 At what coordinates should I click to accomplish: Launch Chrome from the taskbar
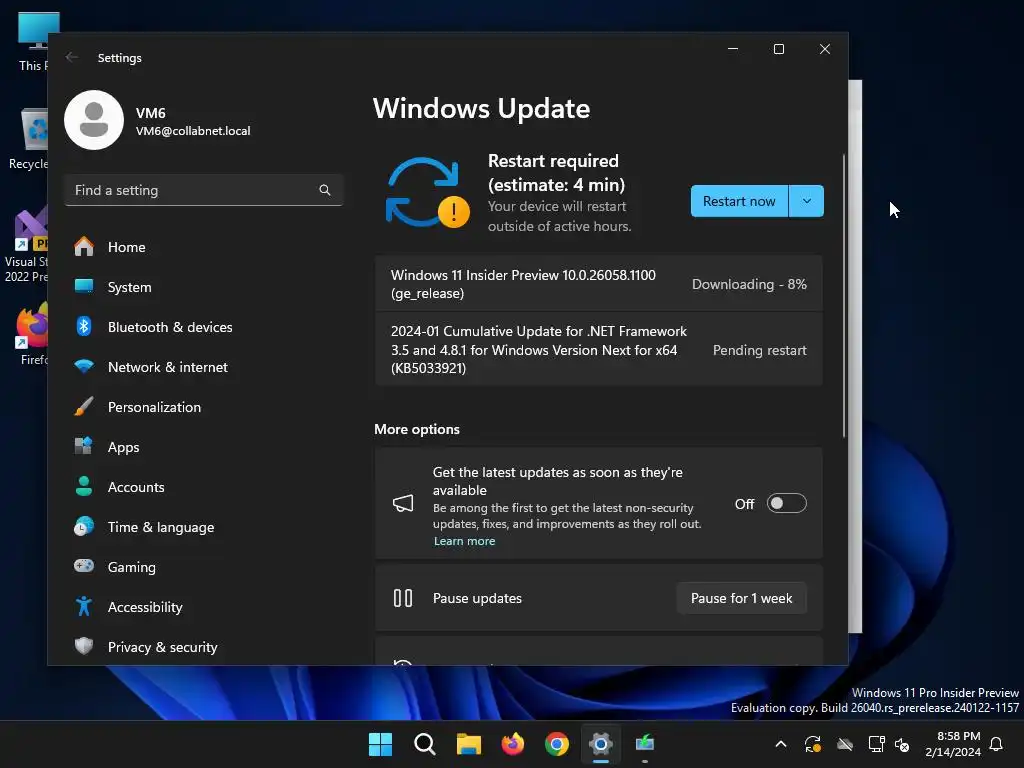(x=557, y=744)
